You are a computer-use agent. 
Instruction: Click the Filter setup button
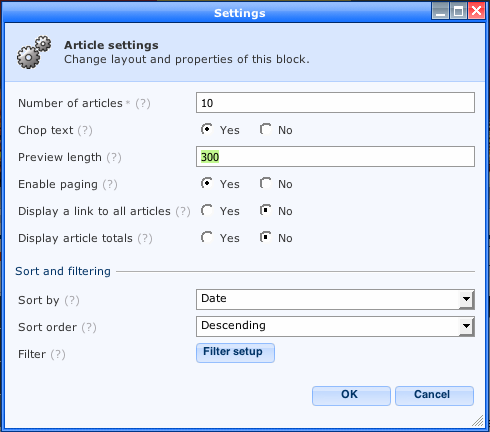click(x=235, y=353)
